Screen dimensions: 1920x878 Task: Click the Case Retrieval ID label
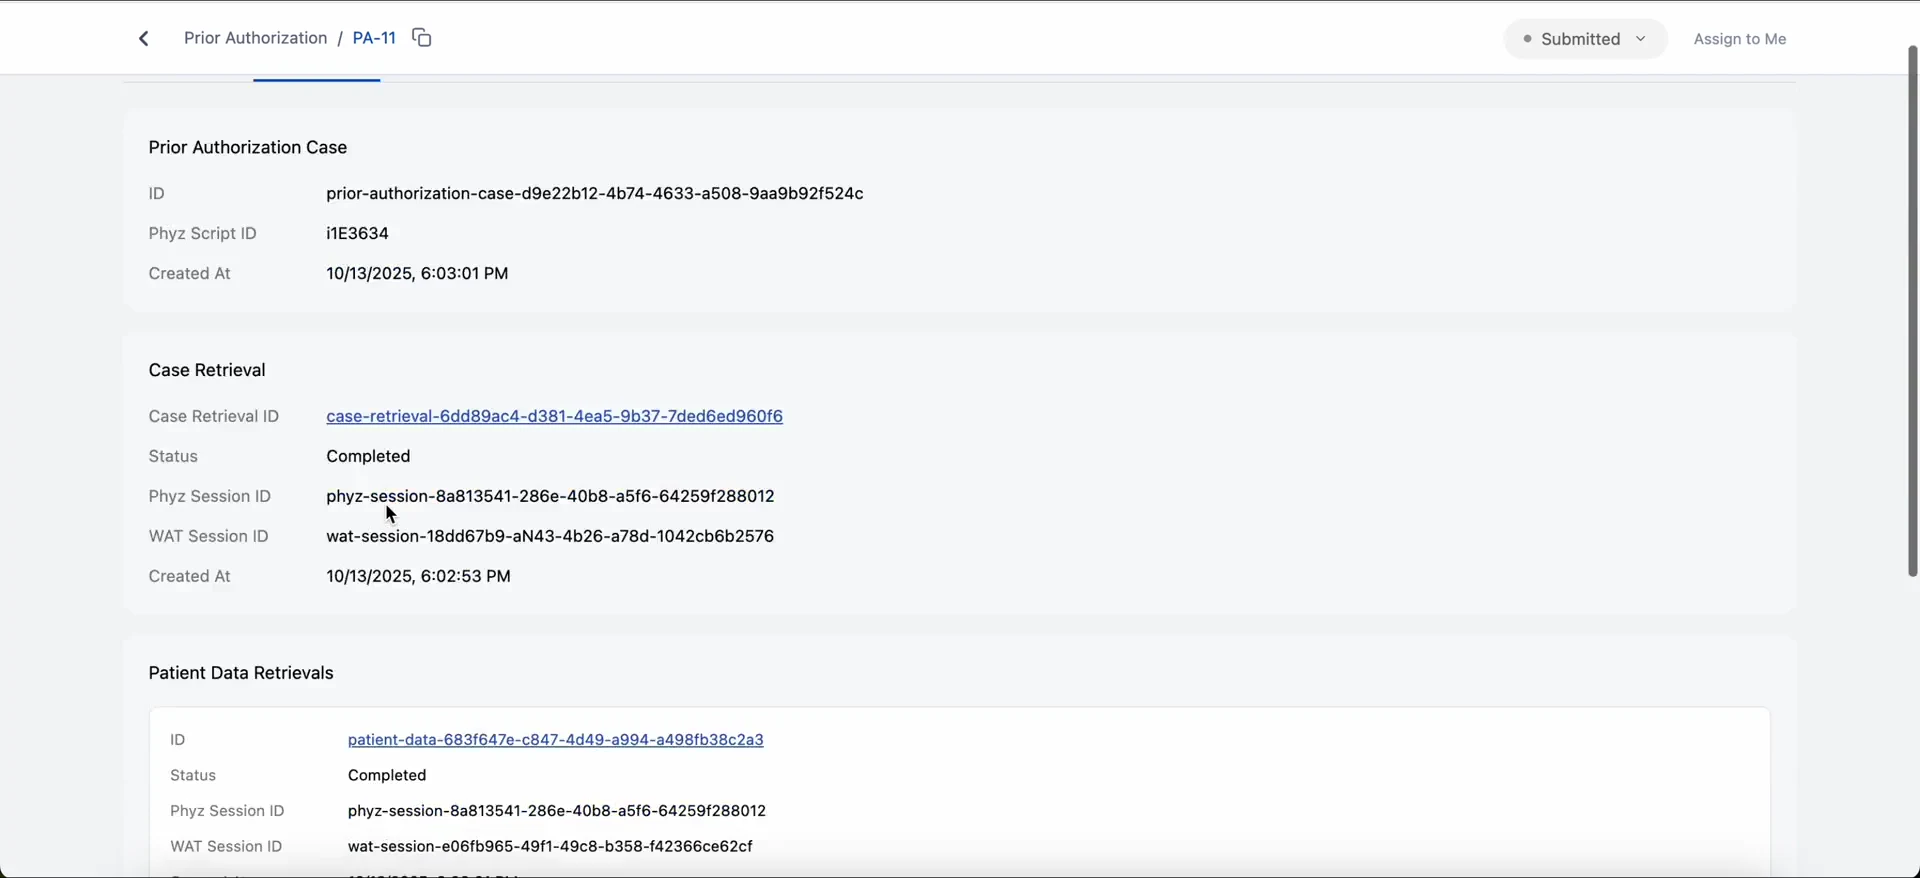coord(214,416)
